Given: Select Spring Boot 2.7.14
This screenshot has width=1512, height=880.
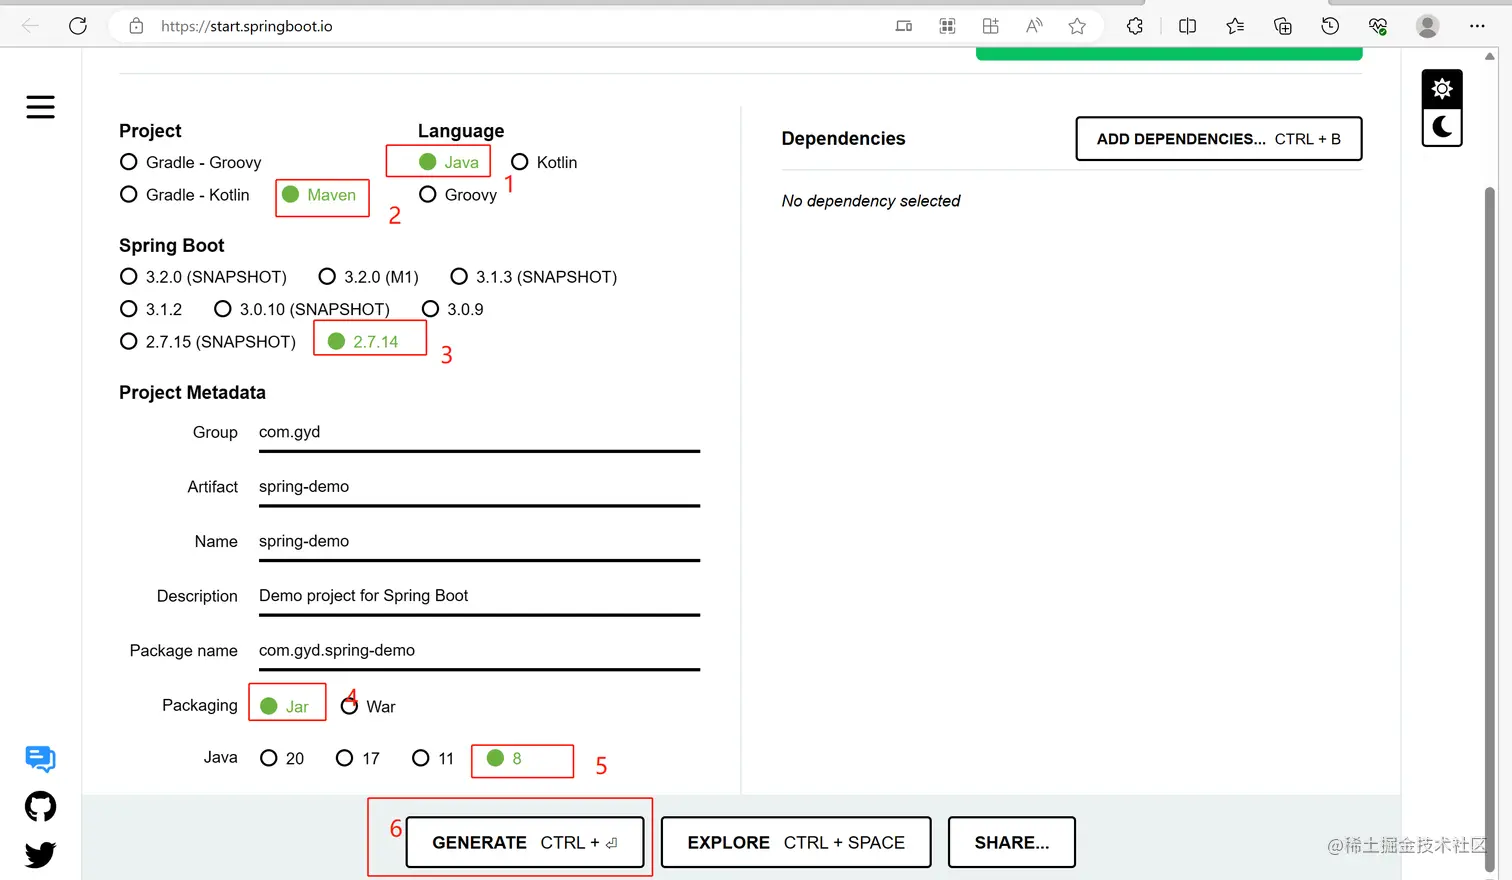Looking at the screenshot, I should point(363,341).
